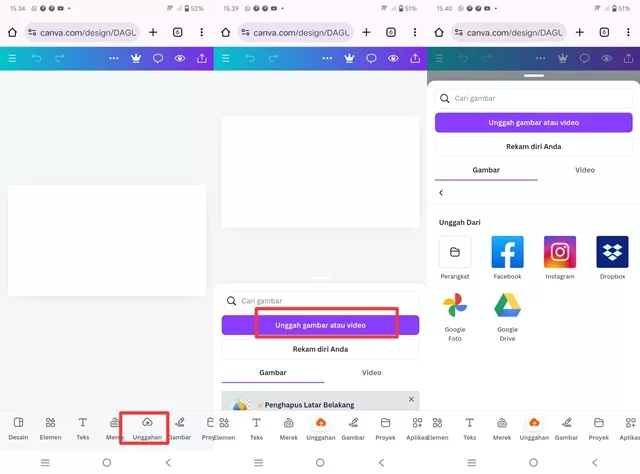Open Chrome three-dot menu in left phone
The height and width of the screenshot is (474, 640).
[x=202, y=32]
